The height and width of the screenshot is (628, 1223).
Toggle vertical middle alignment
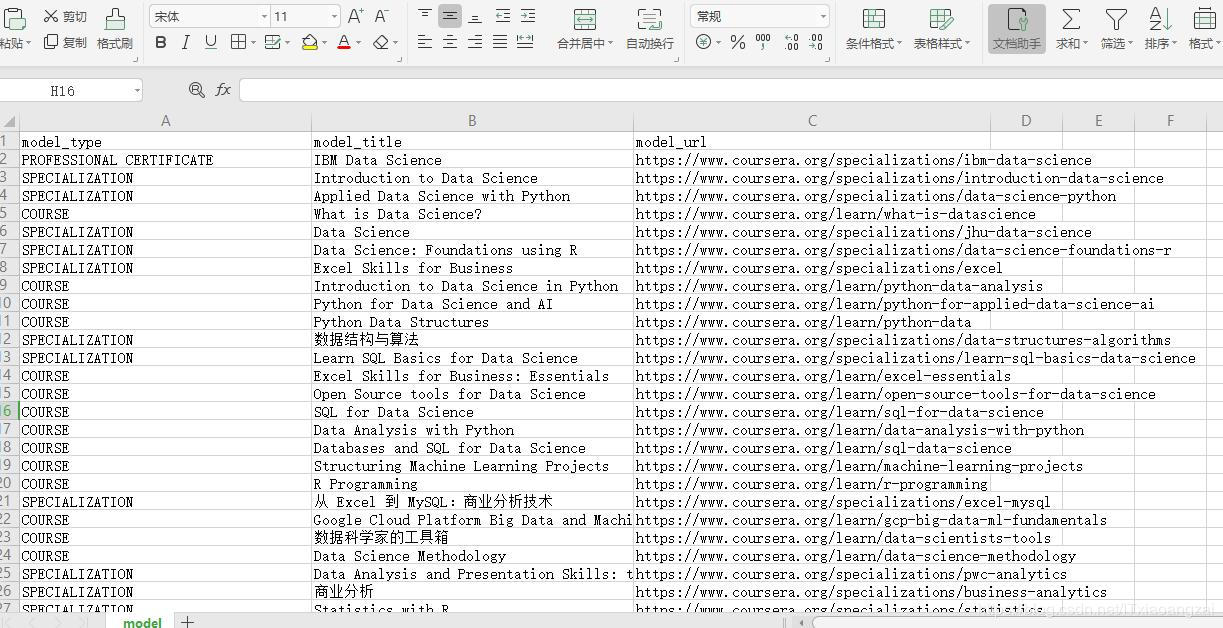[x=450, y=15]
